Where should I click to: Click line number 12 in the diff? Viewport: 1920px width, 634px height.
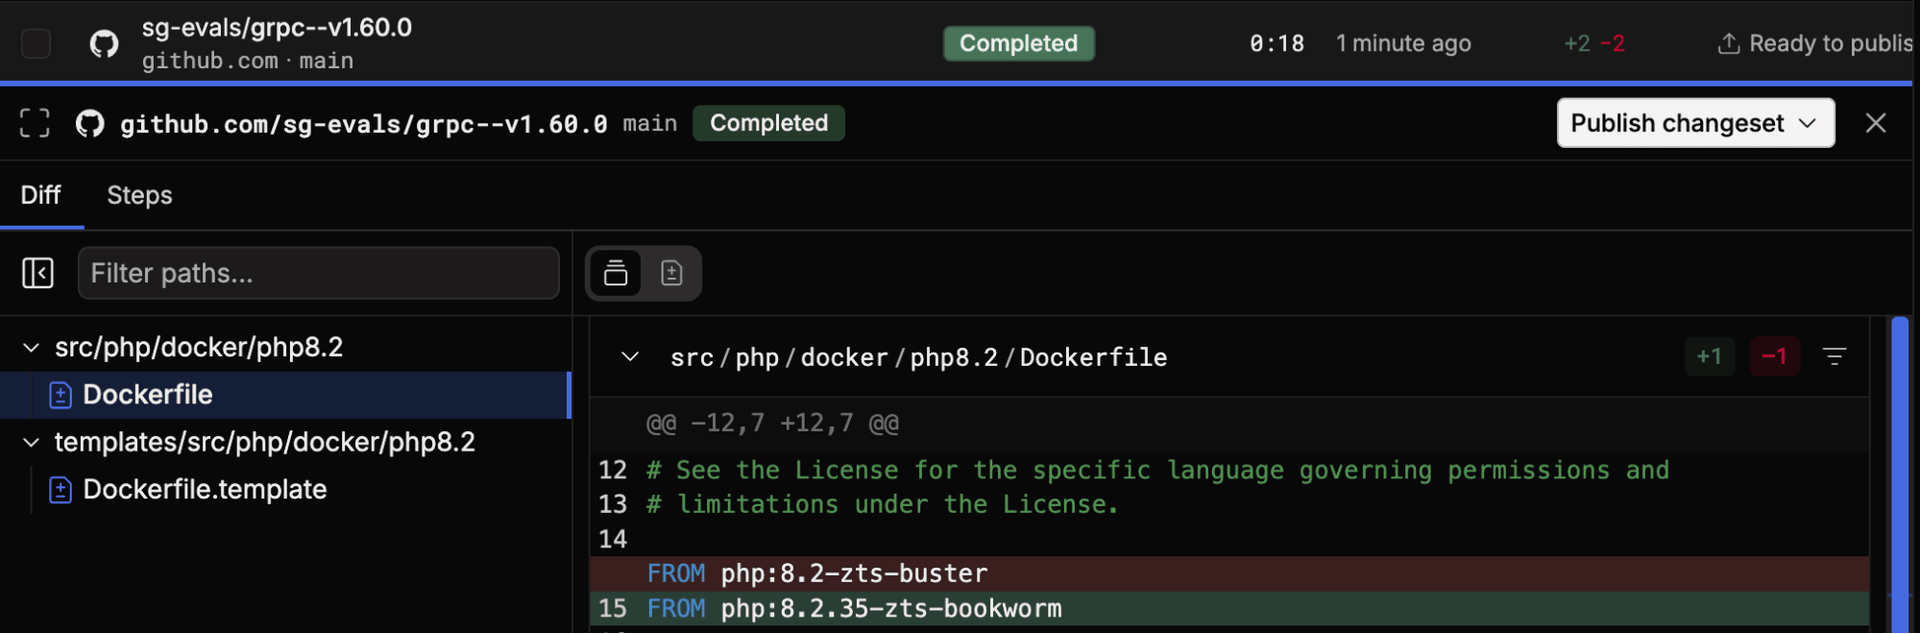[x=613, y=470]
